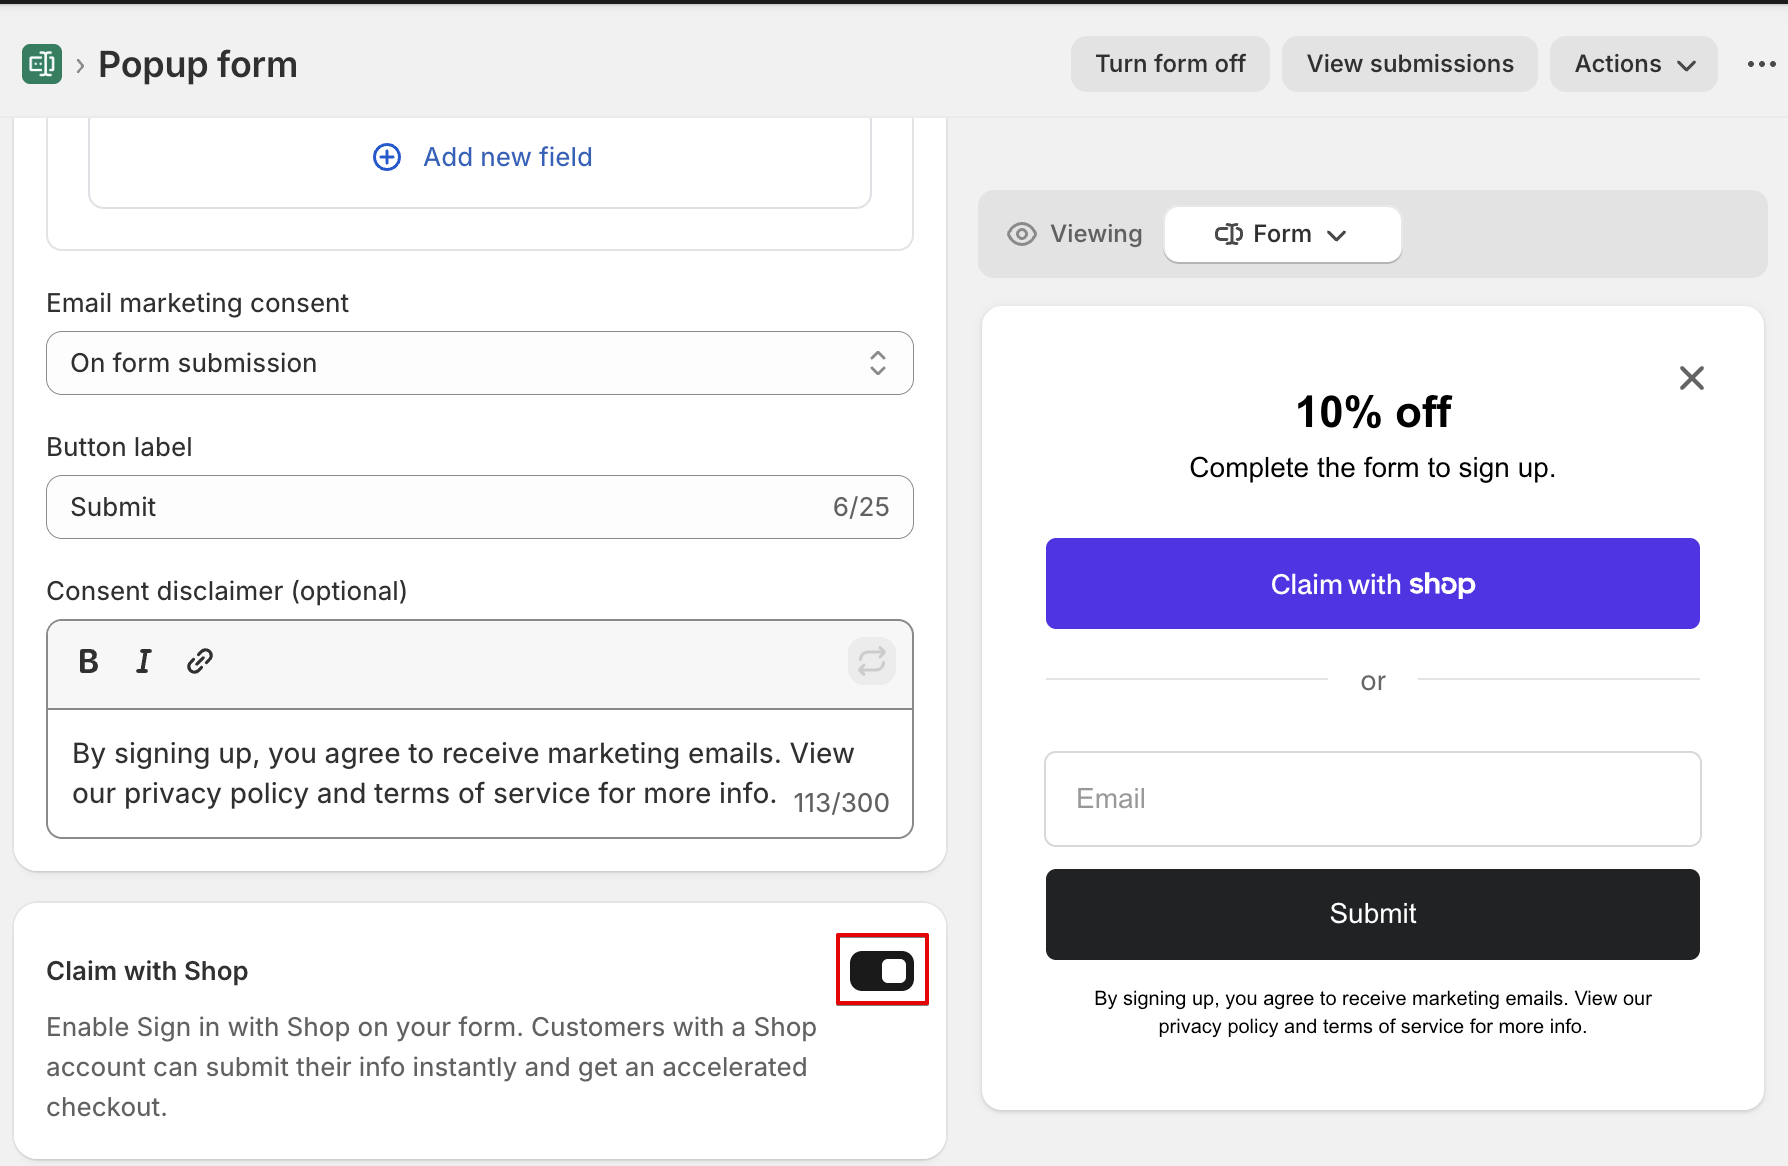Viewport: 1788px width, 1166px height.
Task: Click the black Submit button in preview
Action: click(1372, 914)
